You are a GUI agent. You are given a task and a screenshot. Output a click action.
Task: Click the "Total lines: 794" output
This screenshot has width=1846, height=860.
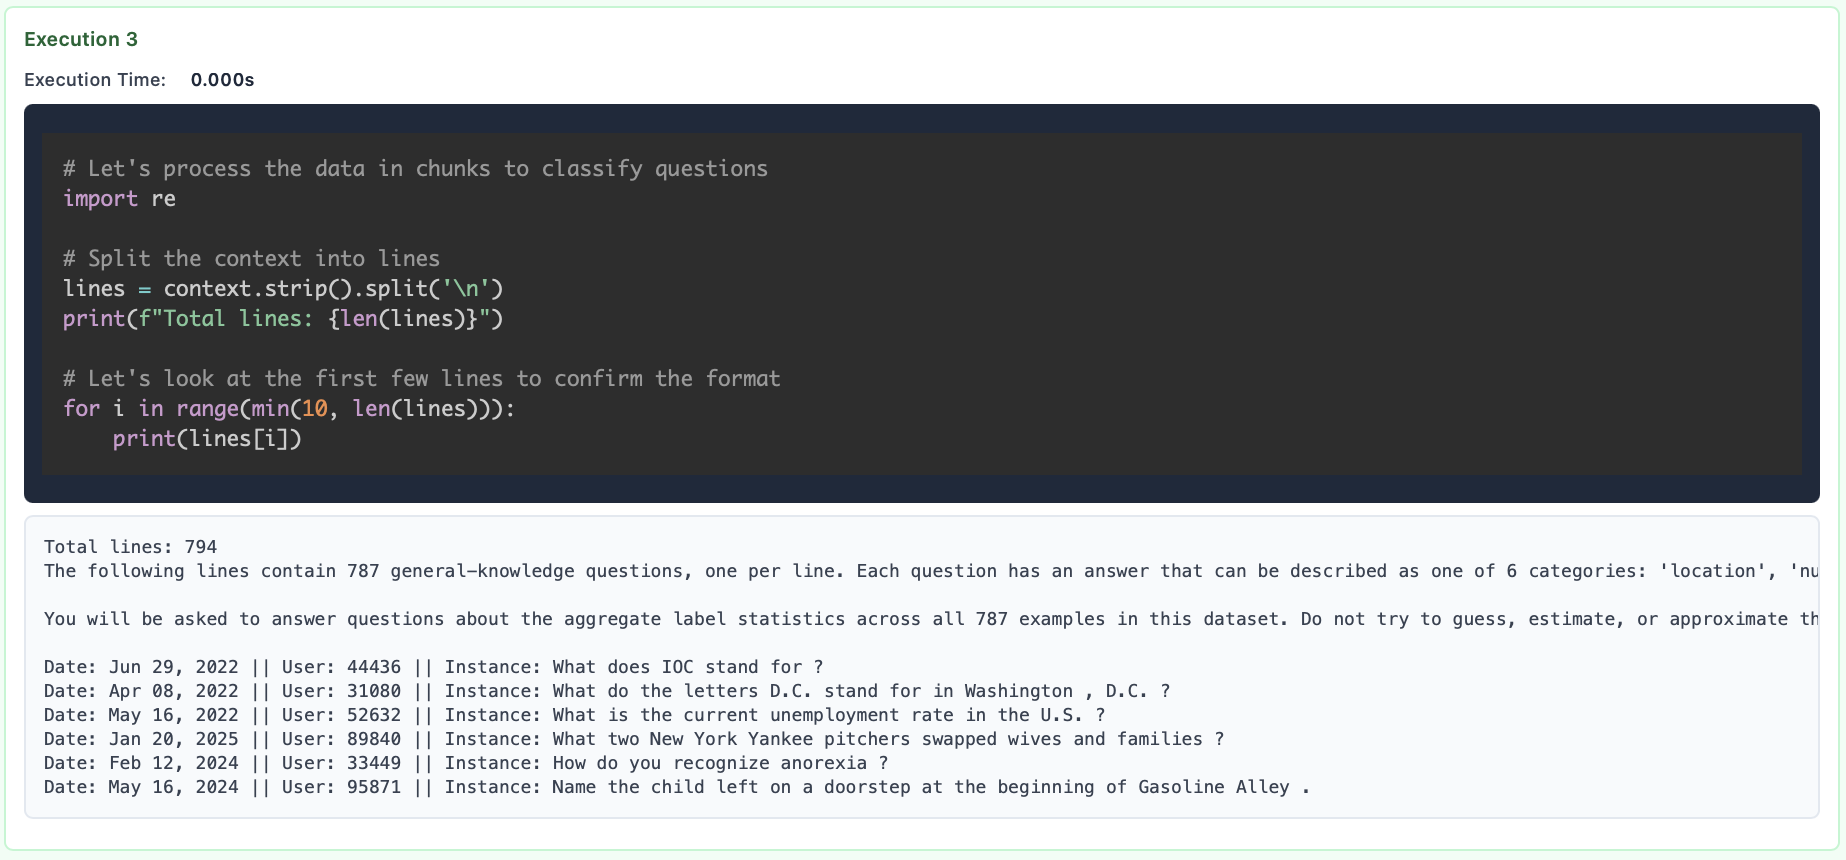(x=130, y=547)
